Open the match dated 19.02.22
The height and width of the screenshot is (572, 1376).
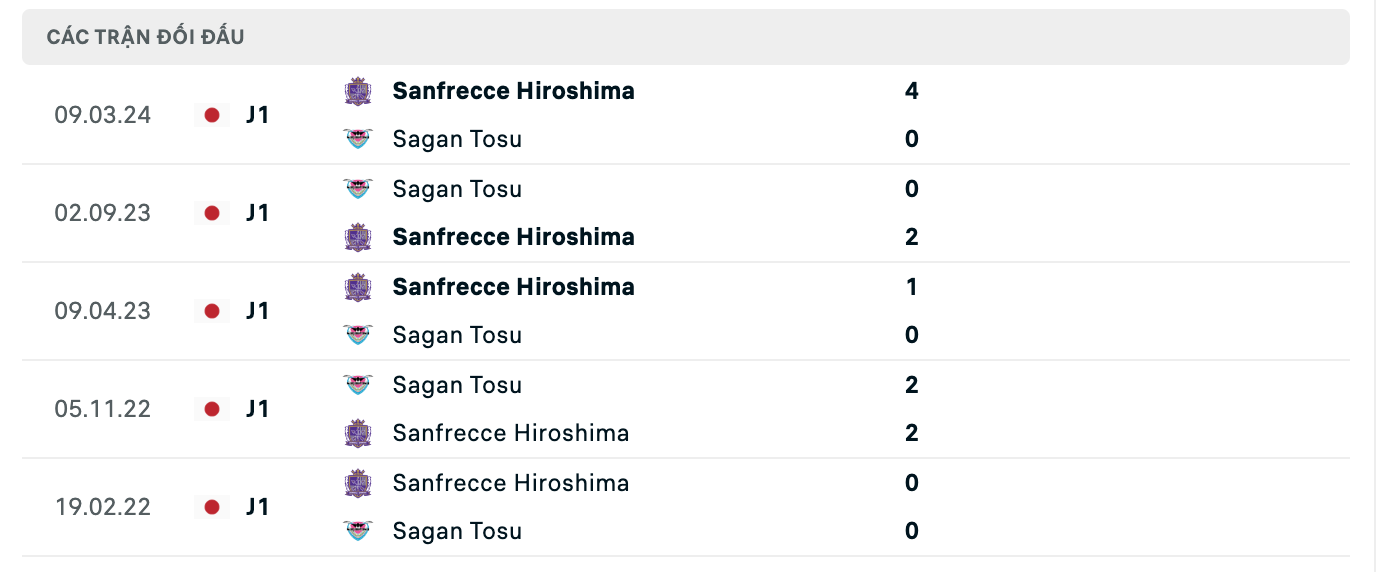click(x=103, y=507)
